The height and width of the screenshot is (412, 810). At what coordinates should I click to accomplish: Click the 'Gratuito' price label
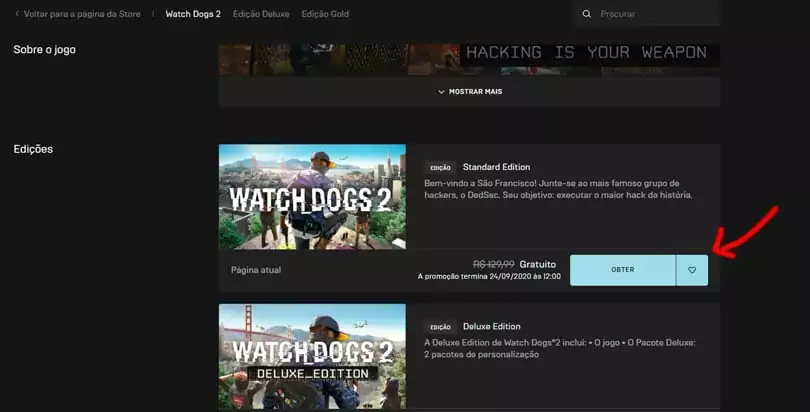[538, 264]
